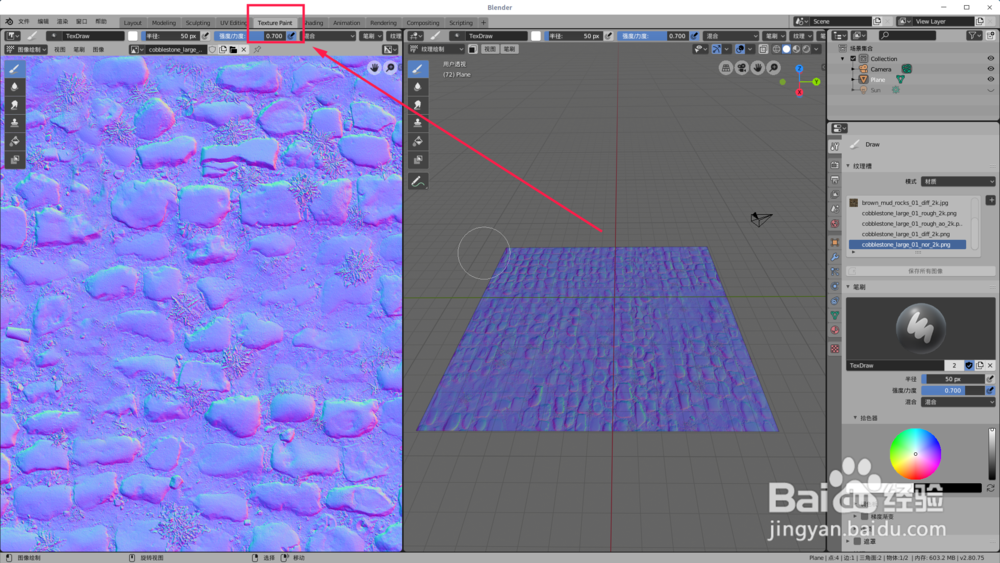Open the blend mode dropdown in 3D viewport header
Image resolution: width=1000 pixels, height=563 pixels.
point(731,36)
